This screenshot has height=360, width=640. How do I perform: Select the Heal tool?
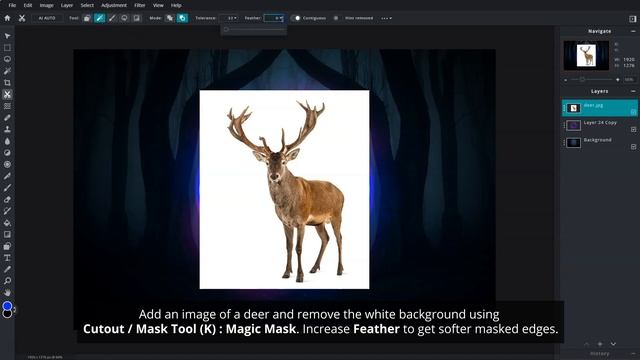click(x=7, y=118)
